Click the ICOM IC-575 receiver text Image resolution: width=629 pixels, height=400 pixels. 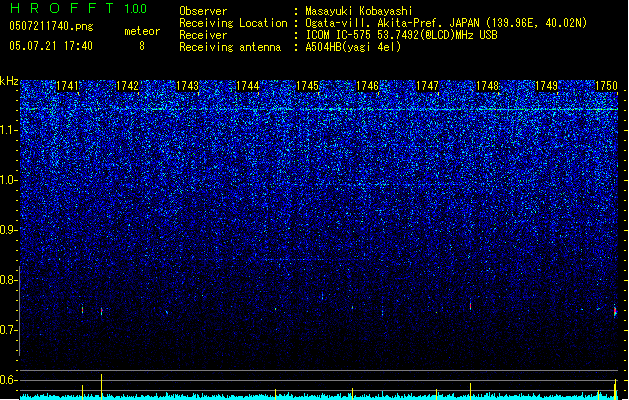coord(401,35)
